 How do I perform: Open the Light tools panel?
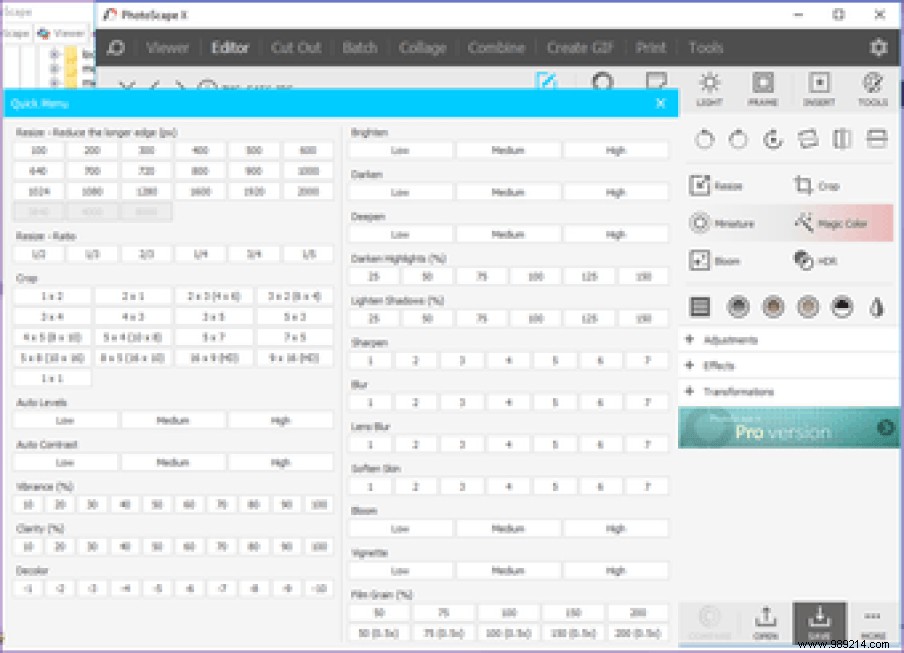[709, 88]
